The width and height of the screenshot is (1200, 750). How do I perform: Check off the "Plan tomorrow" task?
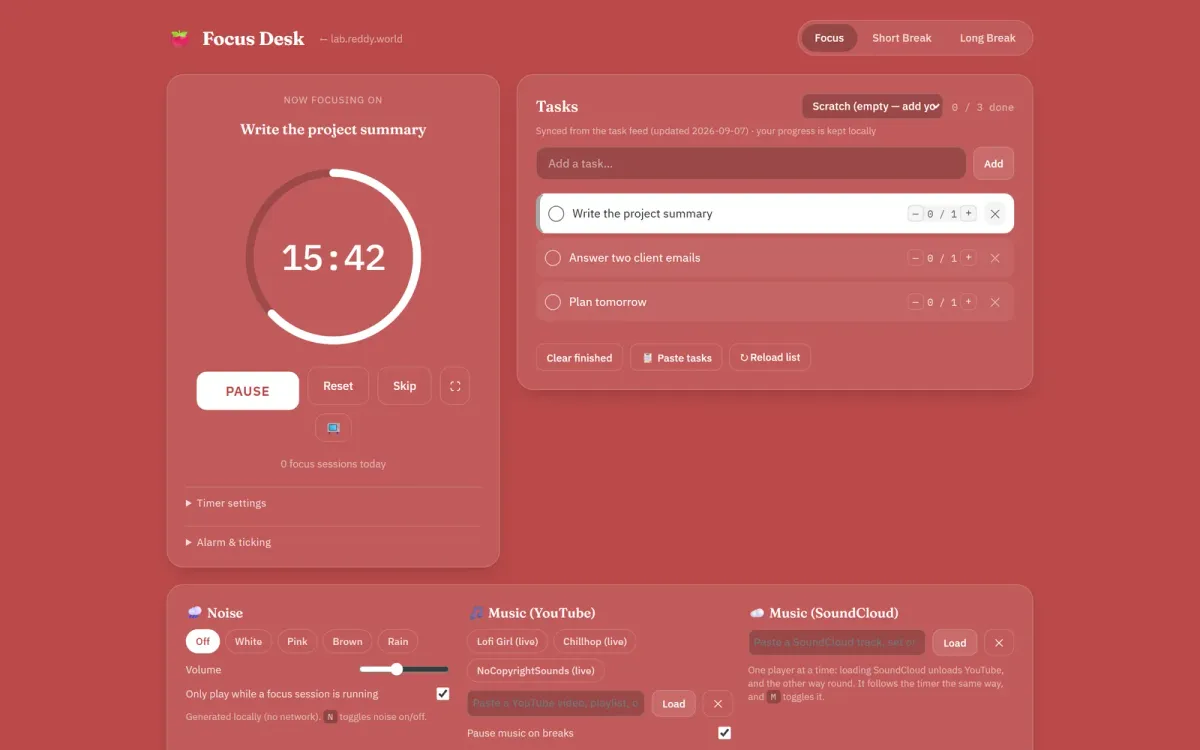tap(552, 302)
